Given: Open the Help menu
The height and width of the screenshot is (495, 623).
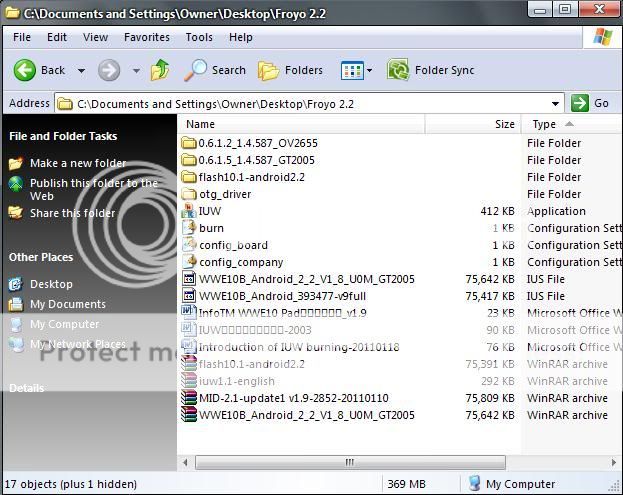Looking at the screenshot, I should [241, 37].
